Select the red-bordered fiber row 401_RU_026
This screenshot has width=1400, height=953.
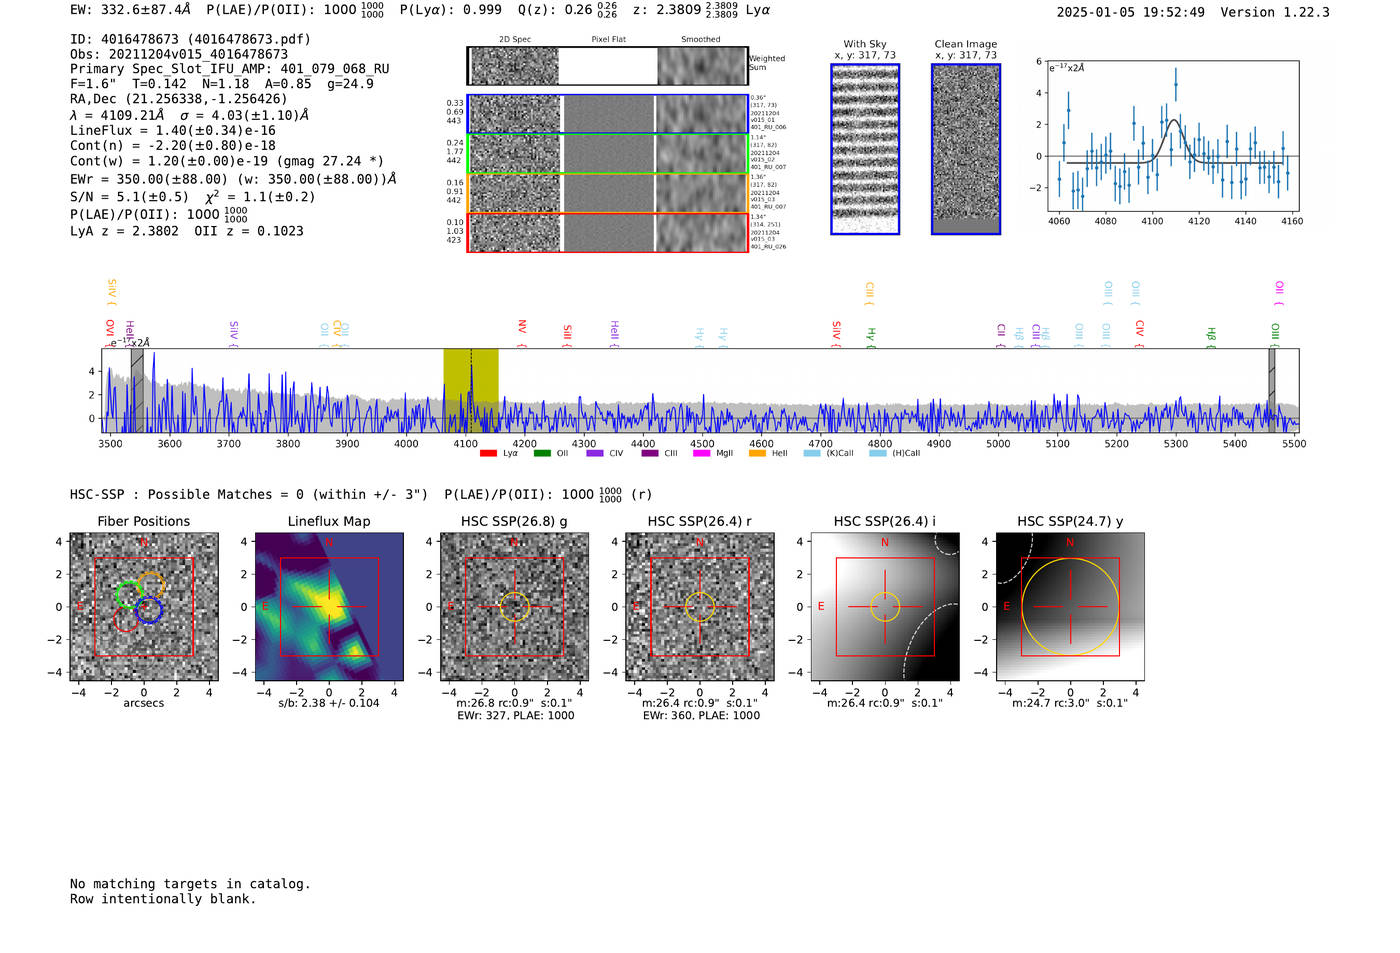[608, 232]
